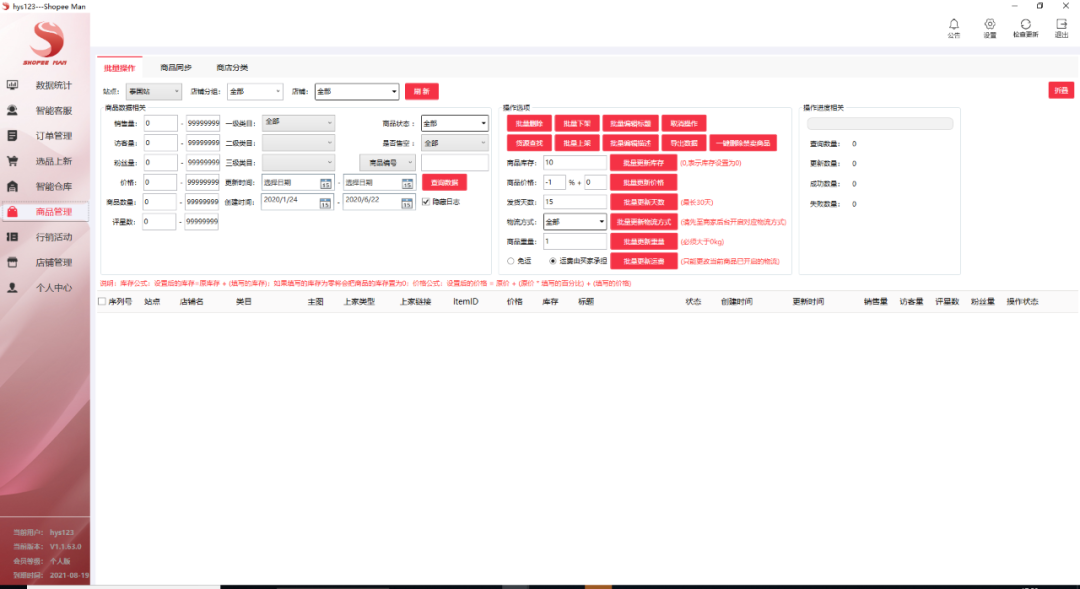
Task: Open the 店铺分组 dropdown
Action: 255,91
